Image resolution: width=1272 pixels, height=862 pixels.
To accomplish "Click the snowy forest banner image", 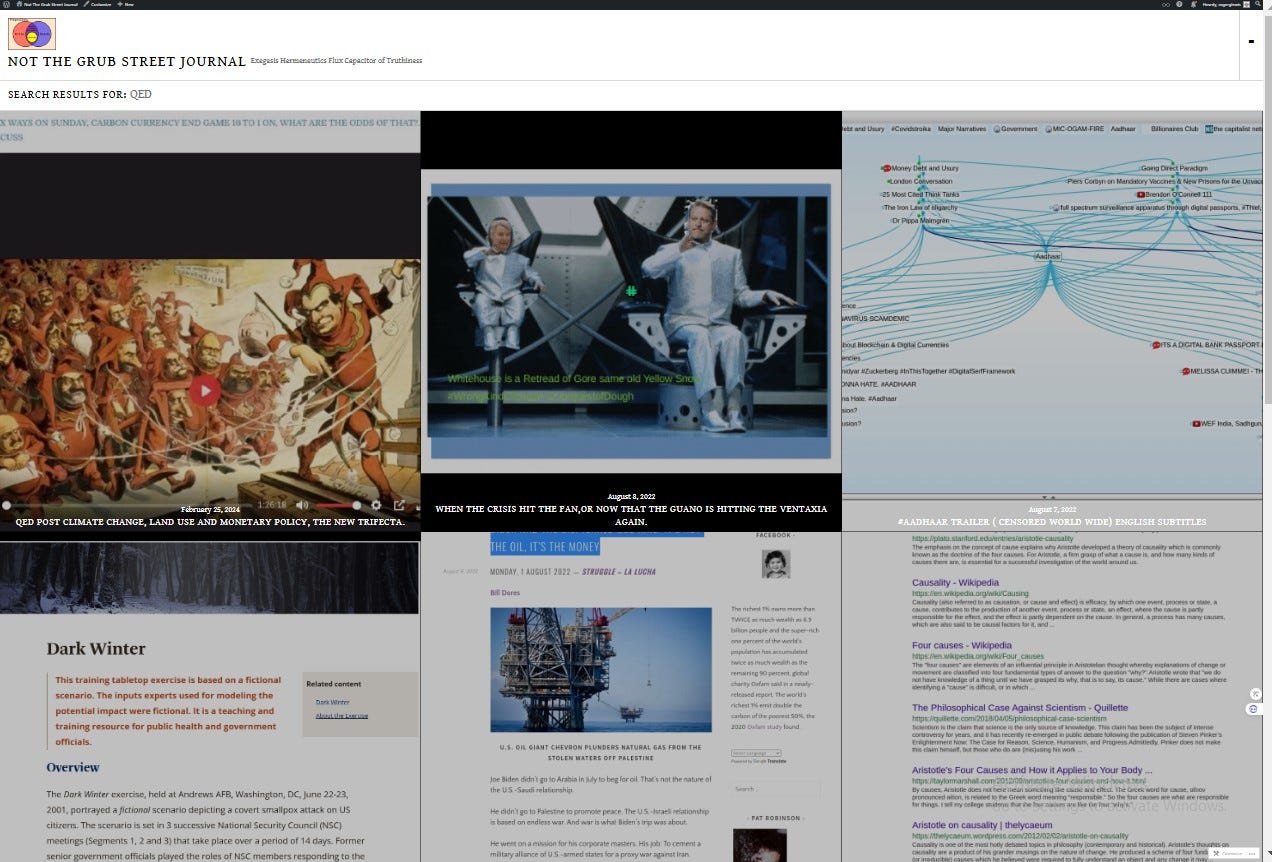I will (209, 578).
